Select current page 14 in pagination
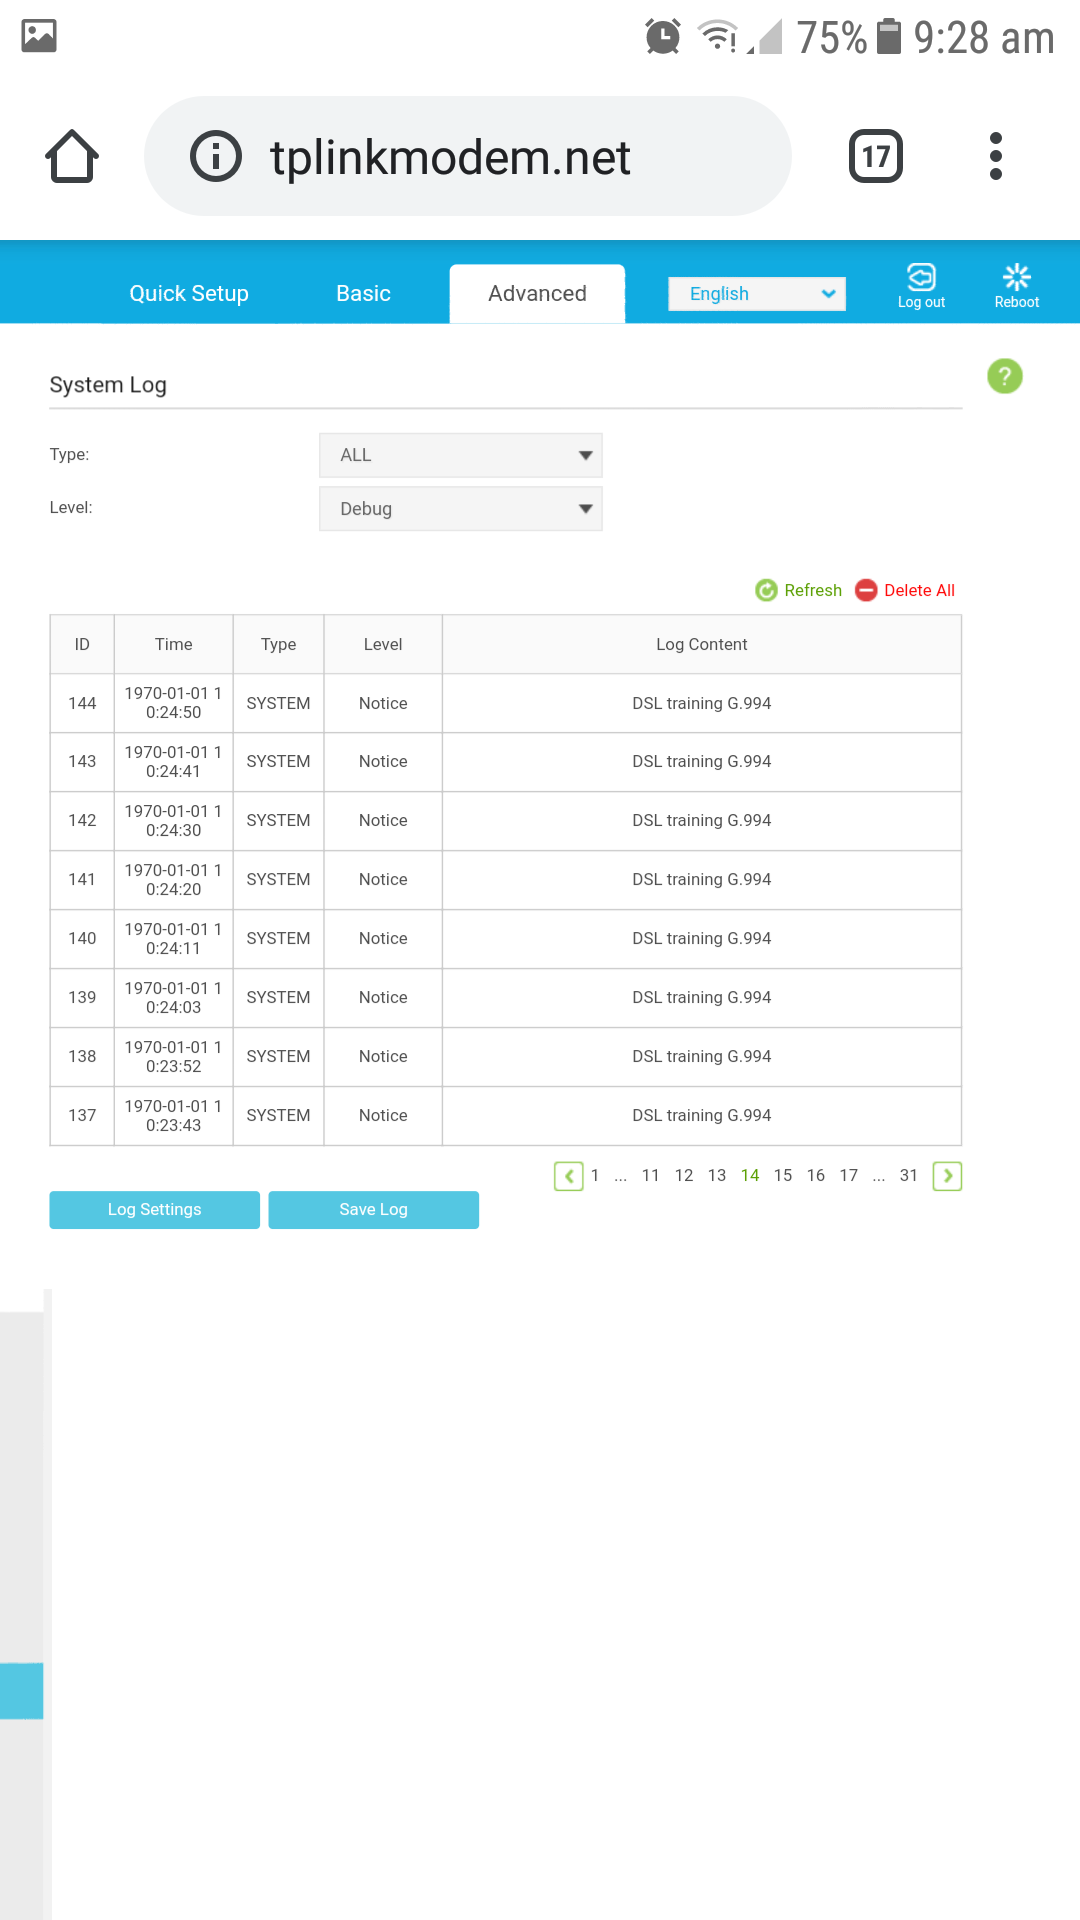This screenshot has height=1920, width=1080. [750, 1176]
